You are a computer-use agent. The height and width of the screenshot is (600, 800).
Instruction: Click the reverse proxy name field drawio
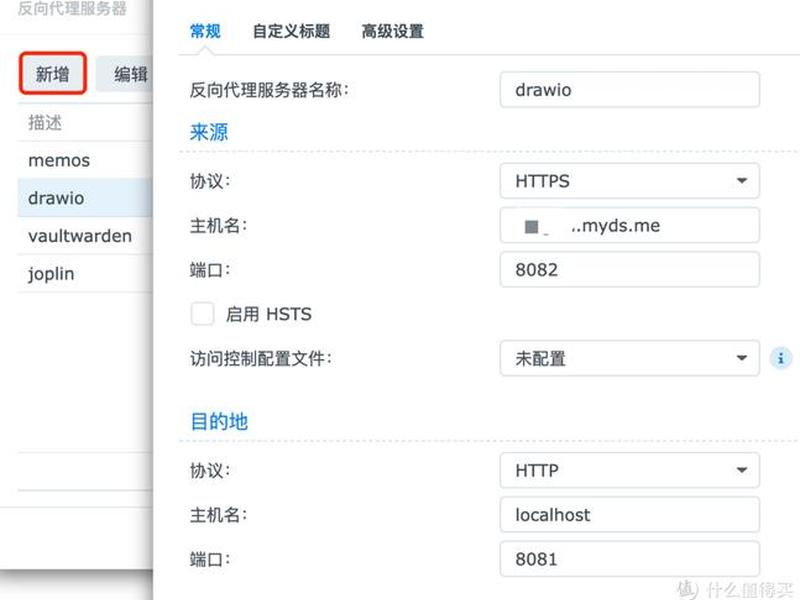630,89
